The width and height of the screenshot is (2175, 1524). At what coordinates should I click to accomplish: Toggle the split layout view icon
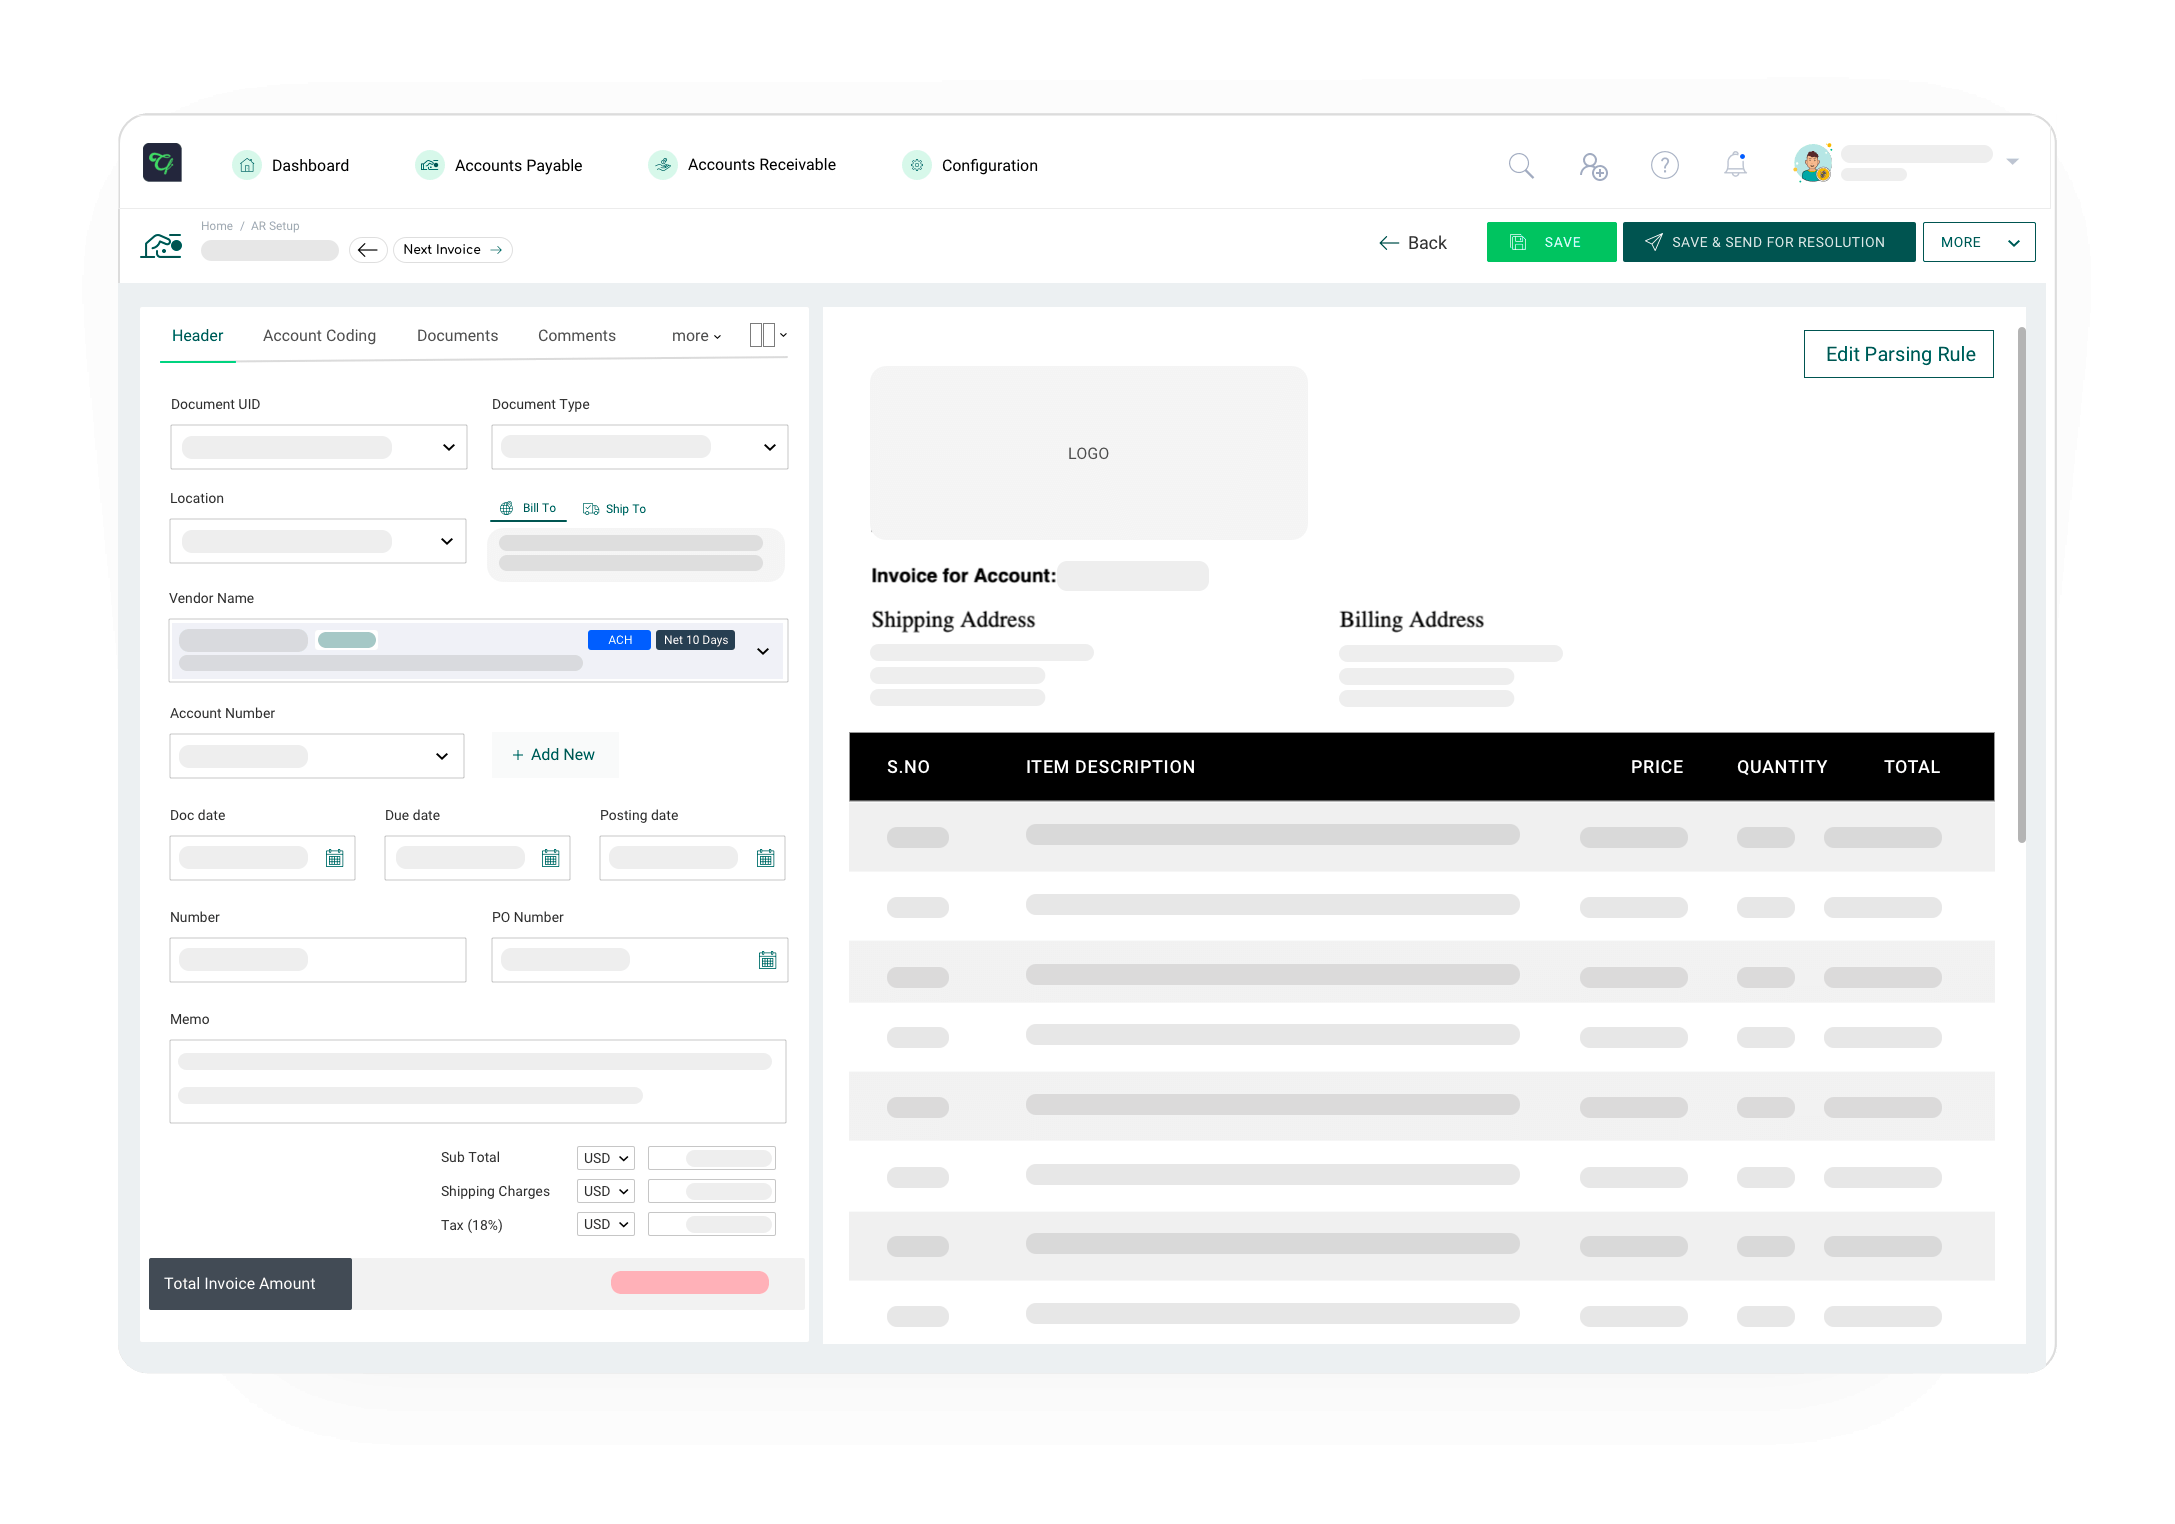pyautogui.click(x=763, y=334)
